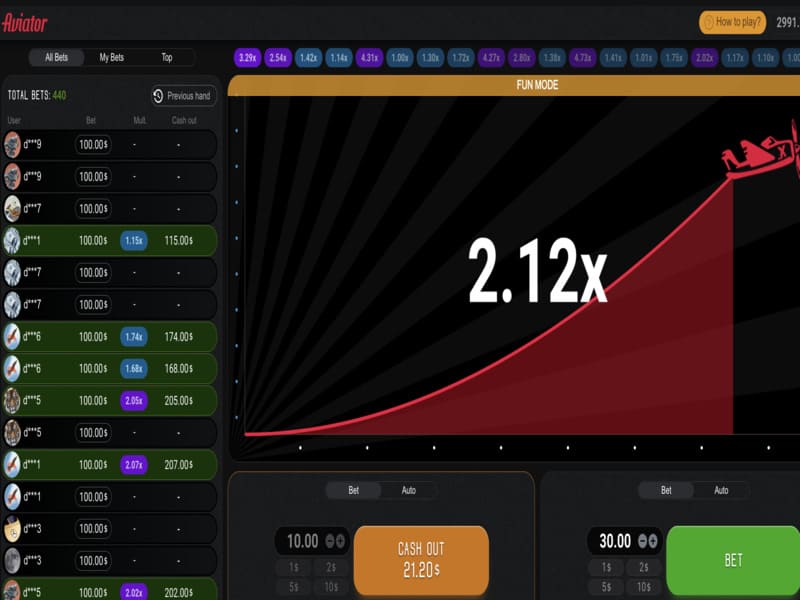The width and height of the screenshot is (800, 600).
Task: Click the 207.00$ cash out value
Action: 179,465
